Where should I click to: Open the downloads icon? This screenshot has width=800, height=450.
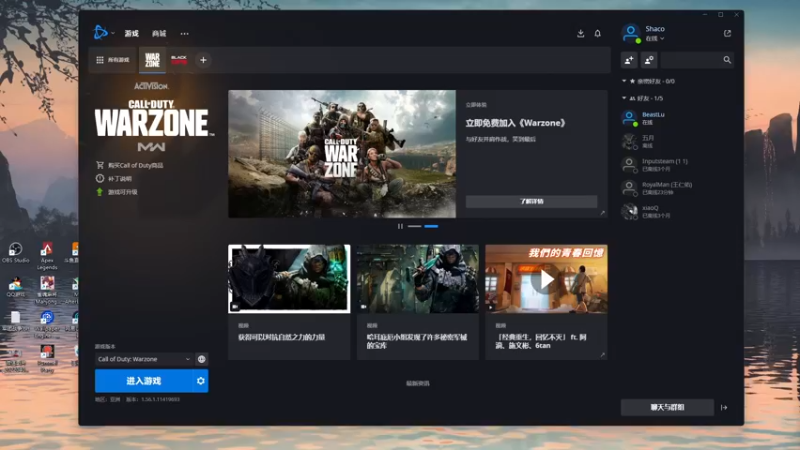[x=581, y=34]
